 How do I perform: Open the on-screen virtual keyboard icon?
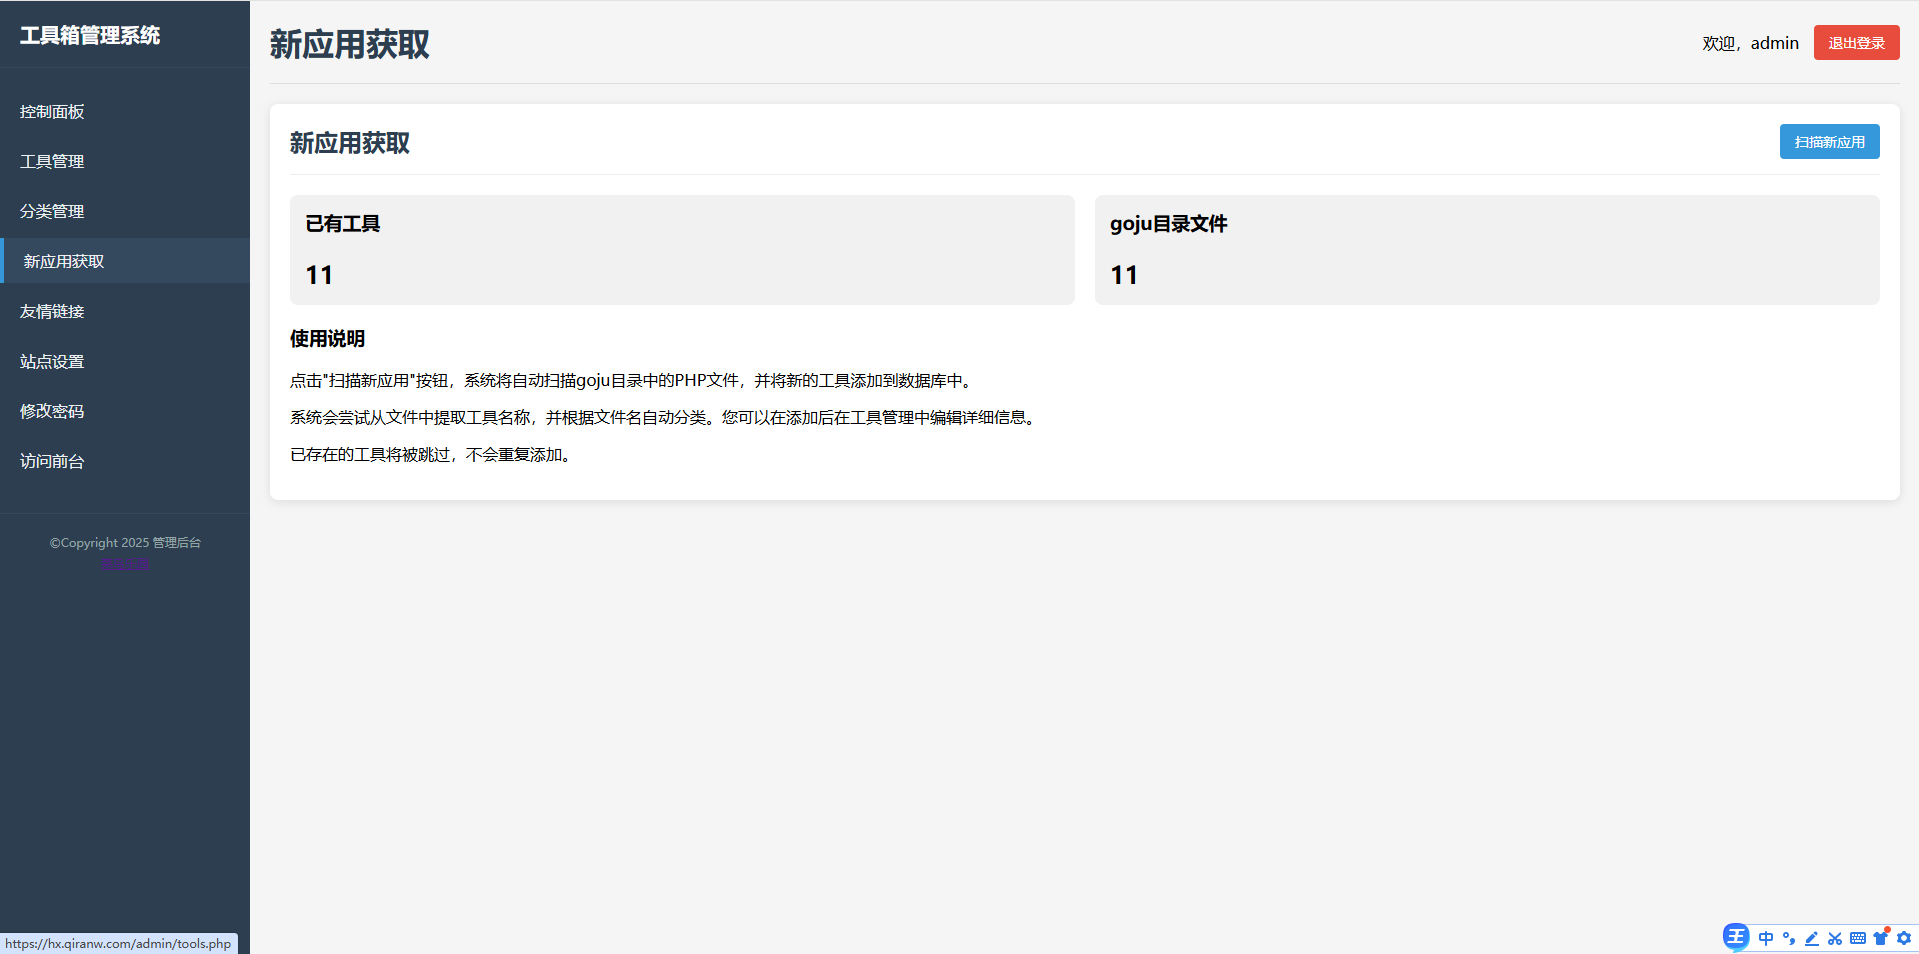tap(1857, 939)
